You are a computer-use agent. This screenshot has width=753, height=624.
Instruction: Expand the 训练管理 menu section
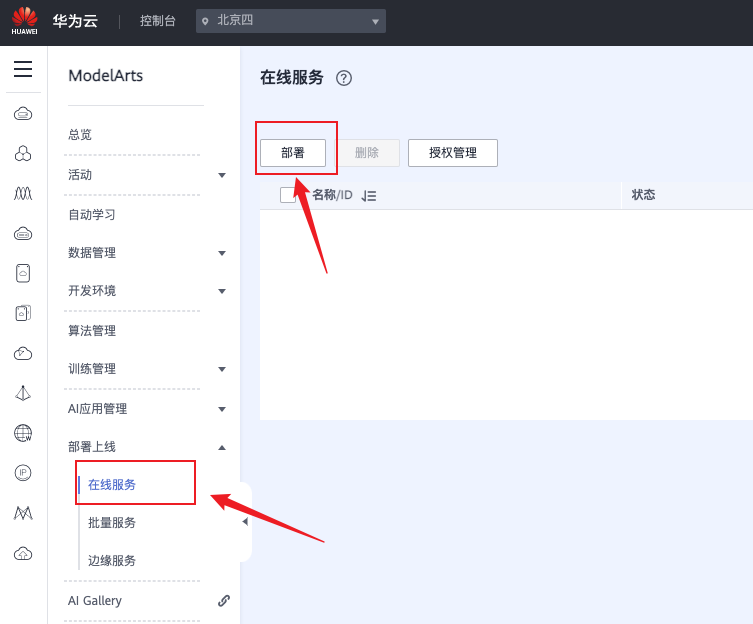point(221,369)
